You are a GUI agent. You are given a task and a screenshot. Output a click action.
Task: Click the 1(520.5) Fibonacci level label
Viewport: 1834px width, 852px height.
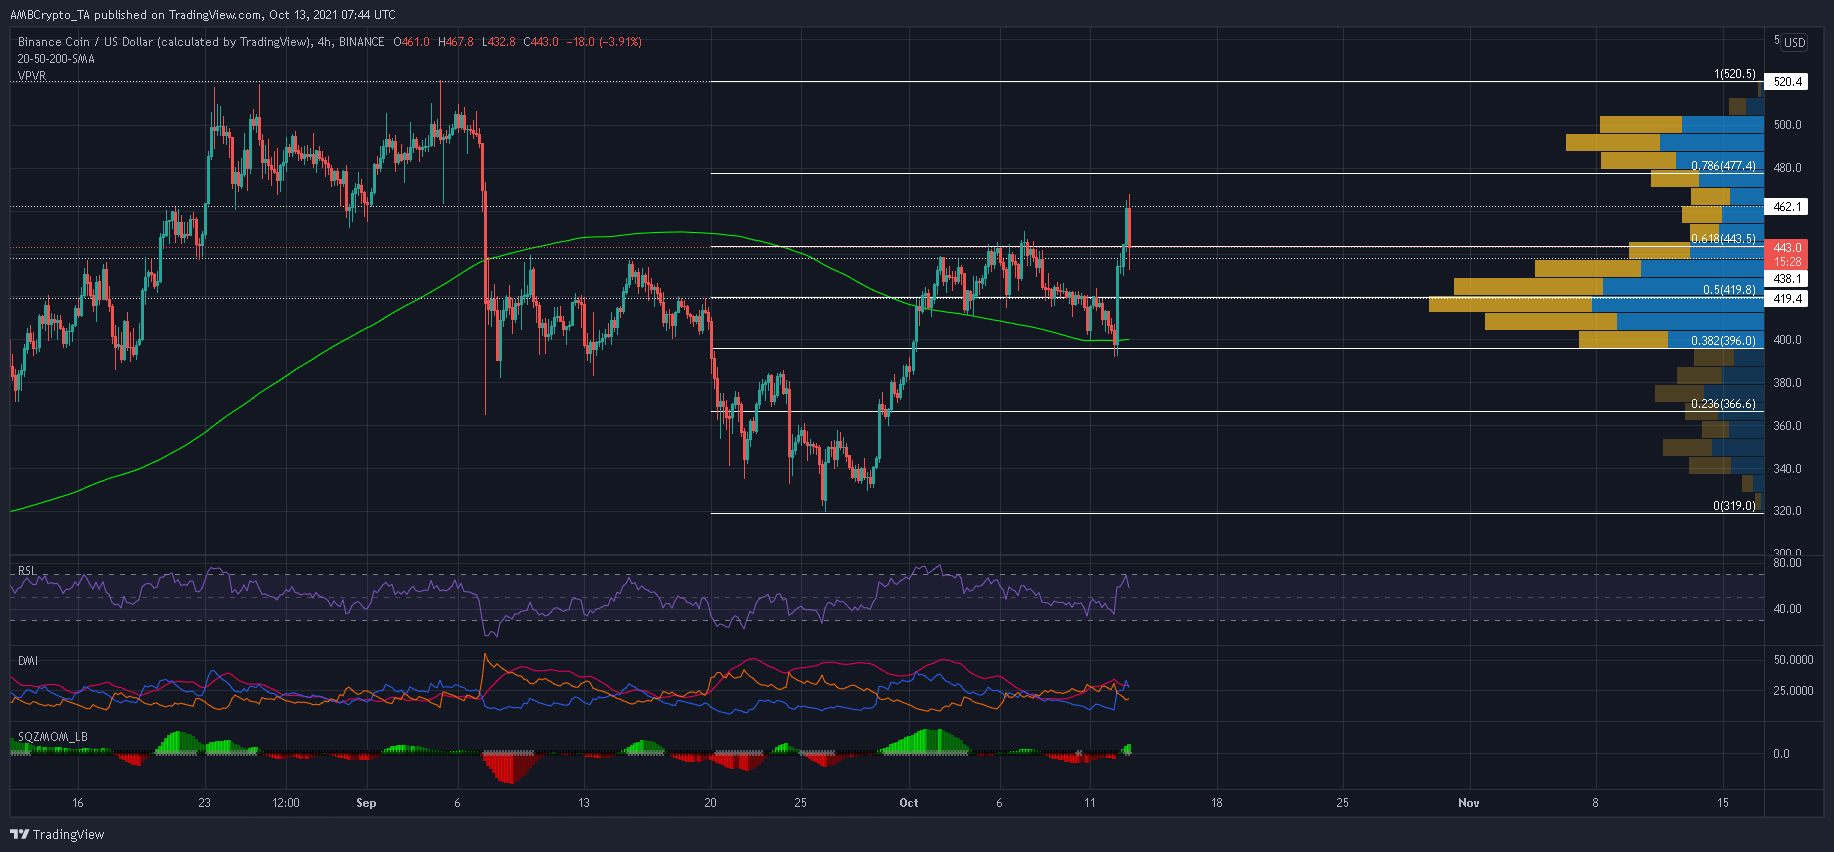pos(1735,75)
